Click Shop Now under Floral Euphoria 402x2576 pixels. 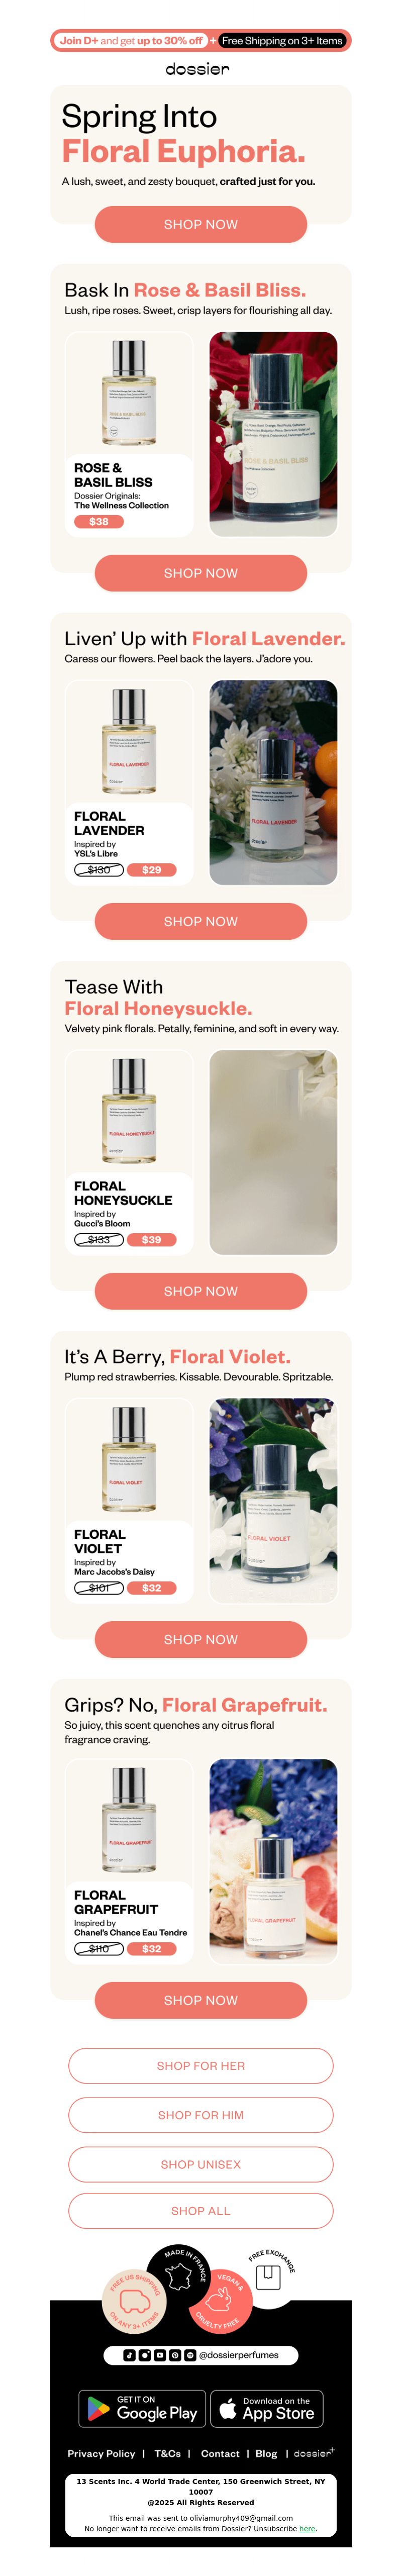[x=201, y=224]
